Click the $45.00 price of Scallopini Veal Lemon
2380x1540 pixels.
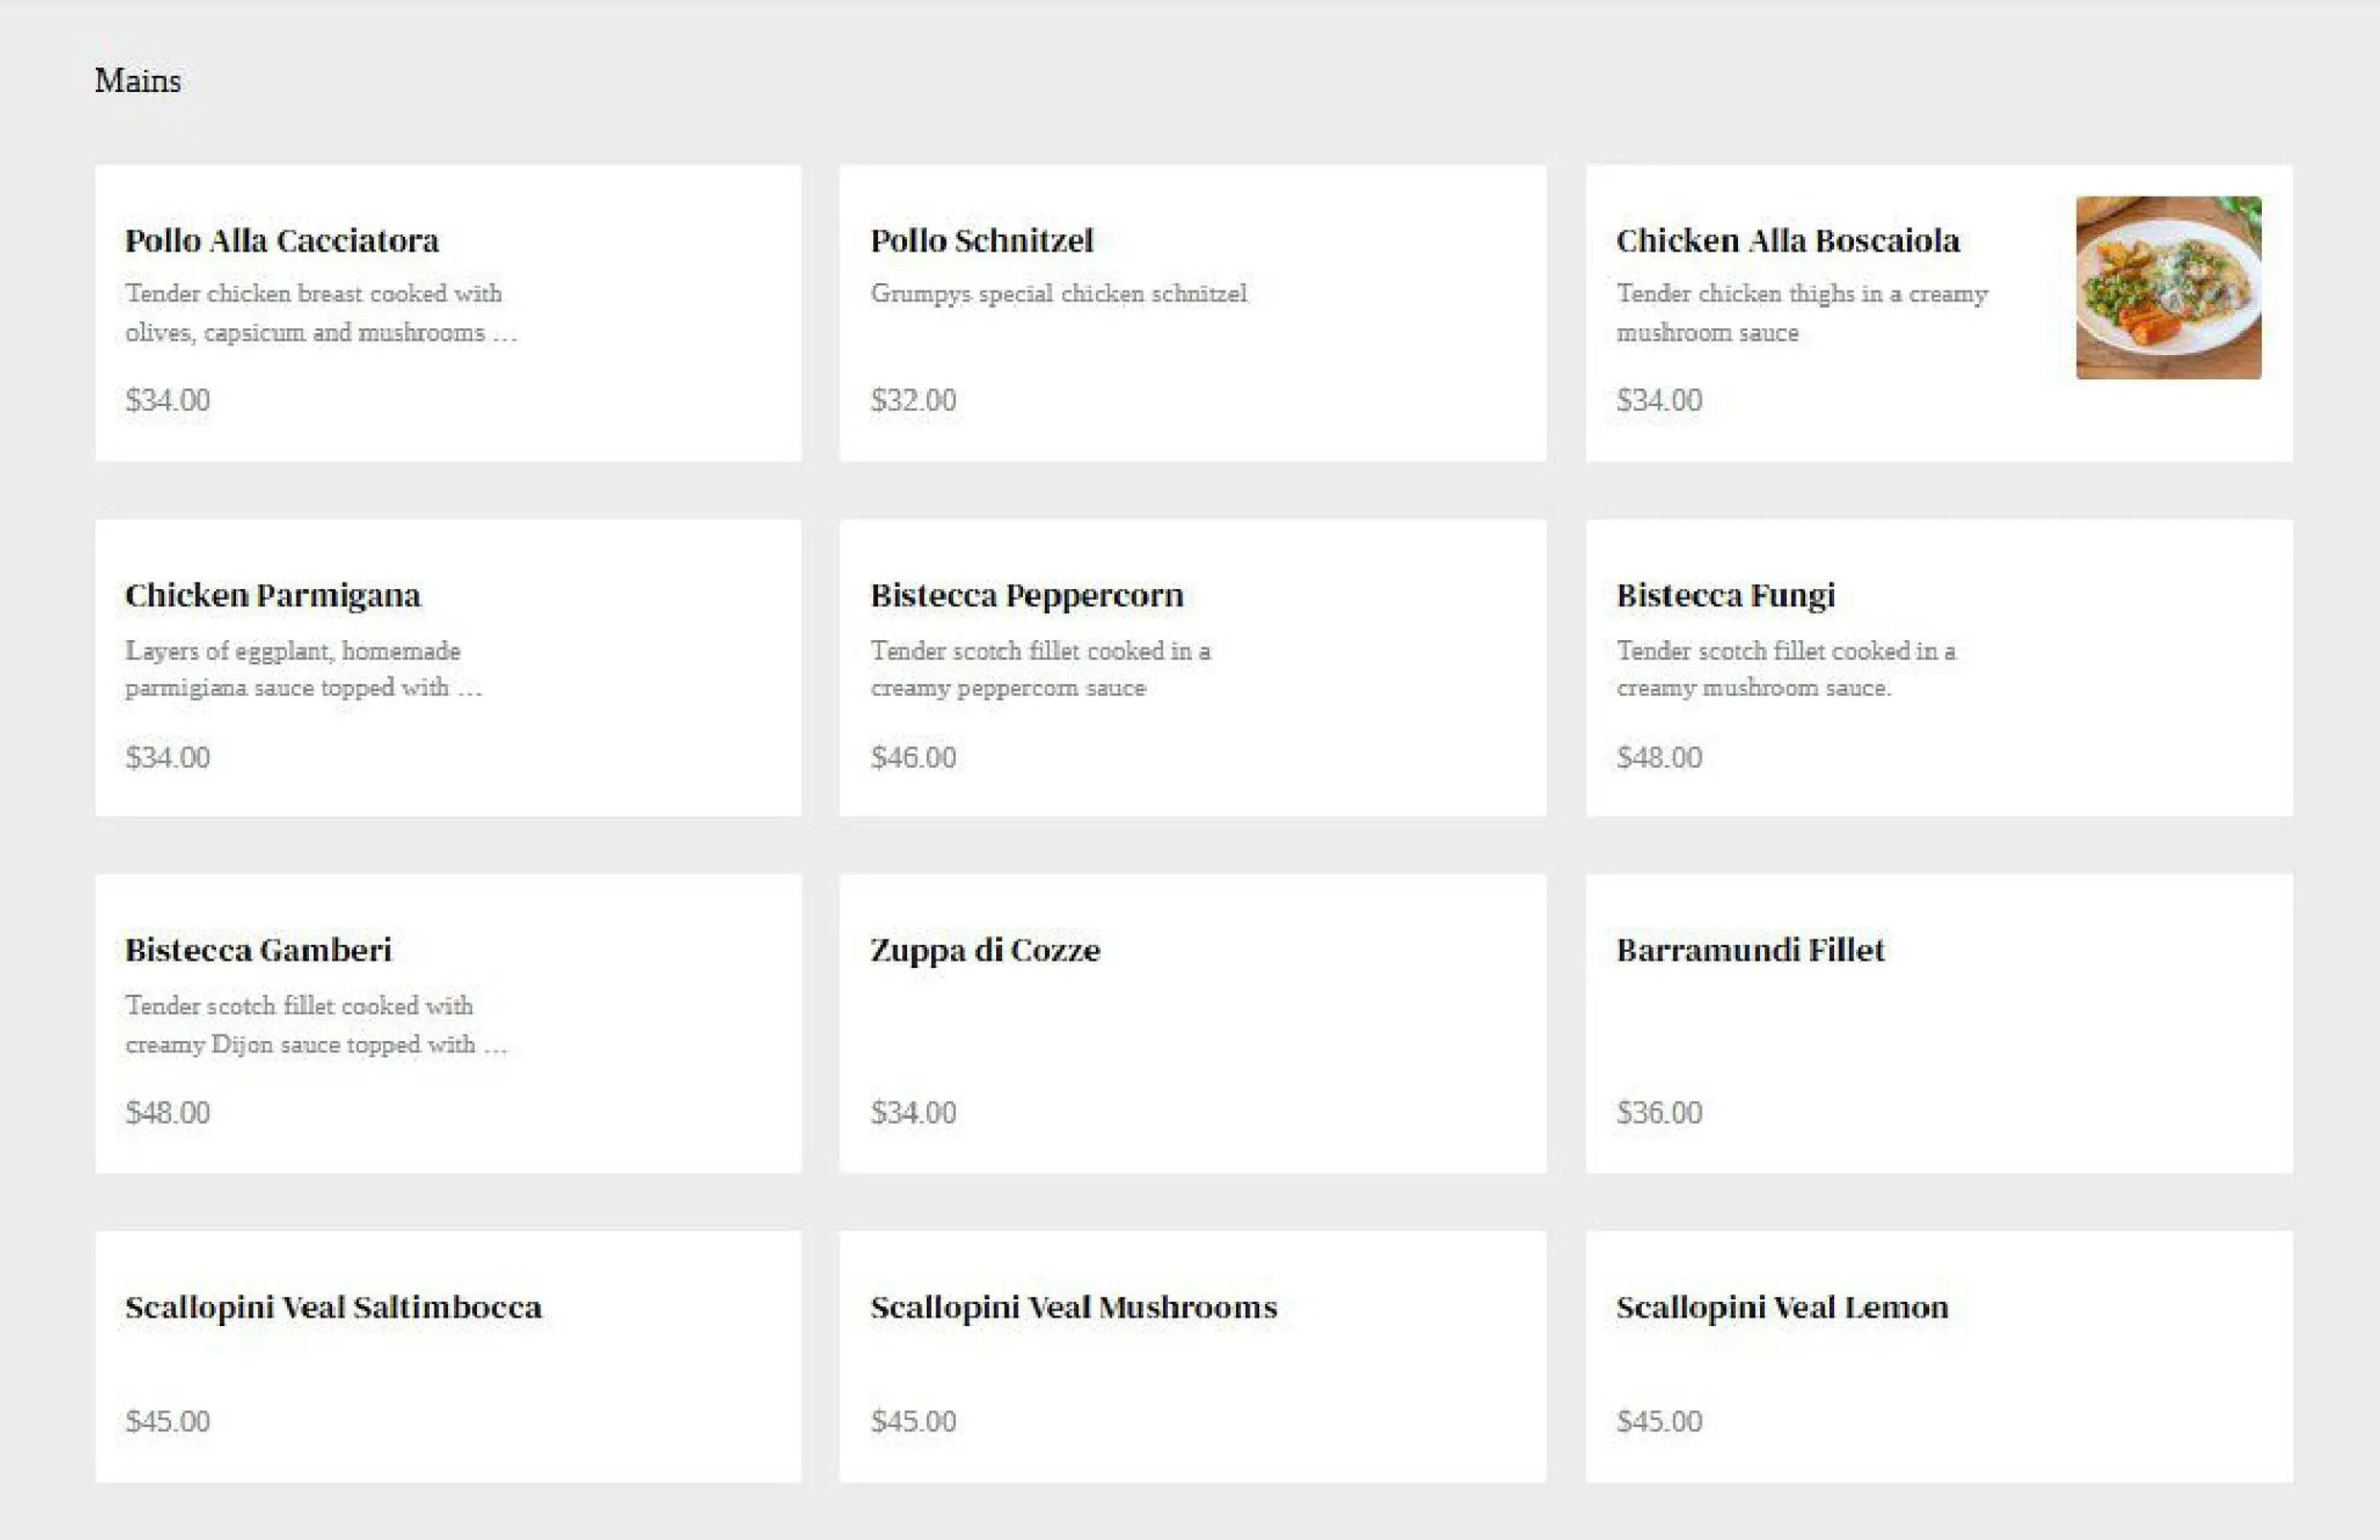[1659, 1421]
